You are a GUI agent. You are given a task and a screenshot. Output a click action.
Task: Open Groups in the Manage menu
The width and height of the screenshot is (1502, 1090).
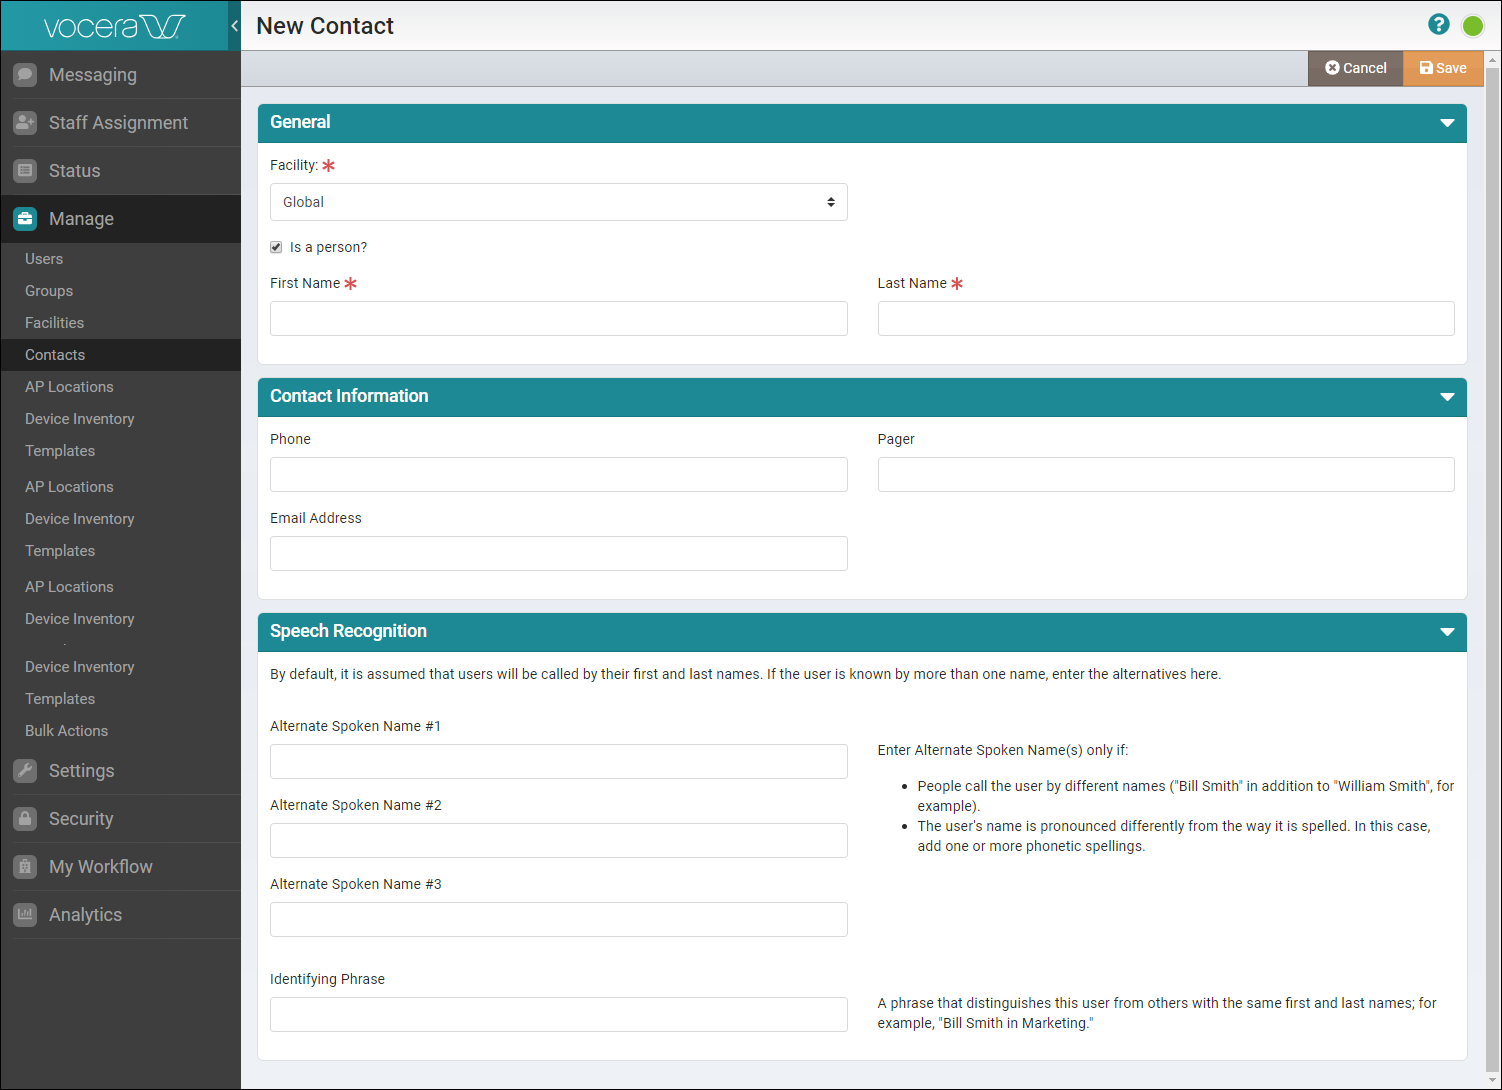49,291
